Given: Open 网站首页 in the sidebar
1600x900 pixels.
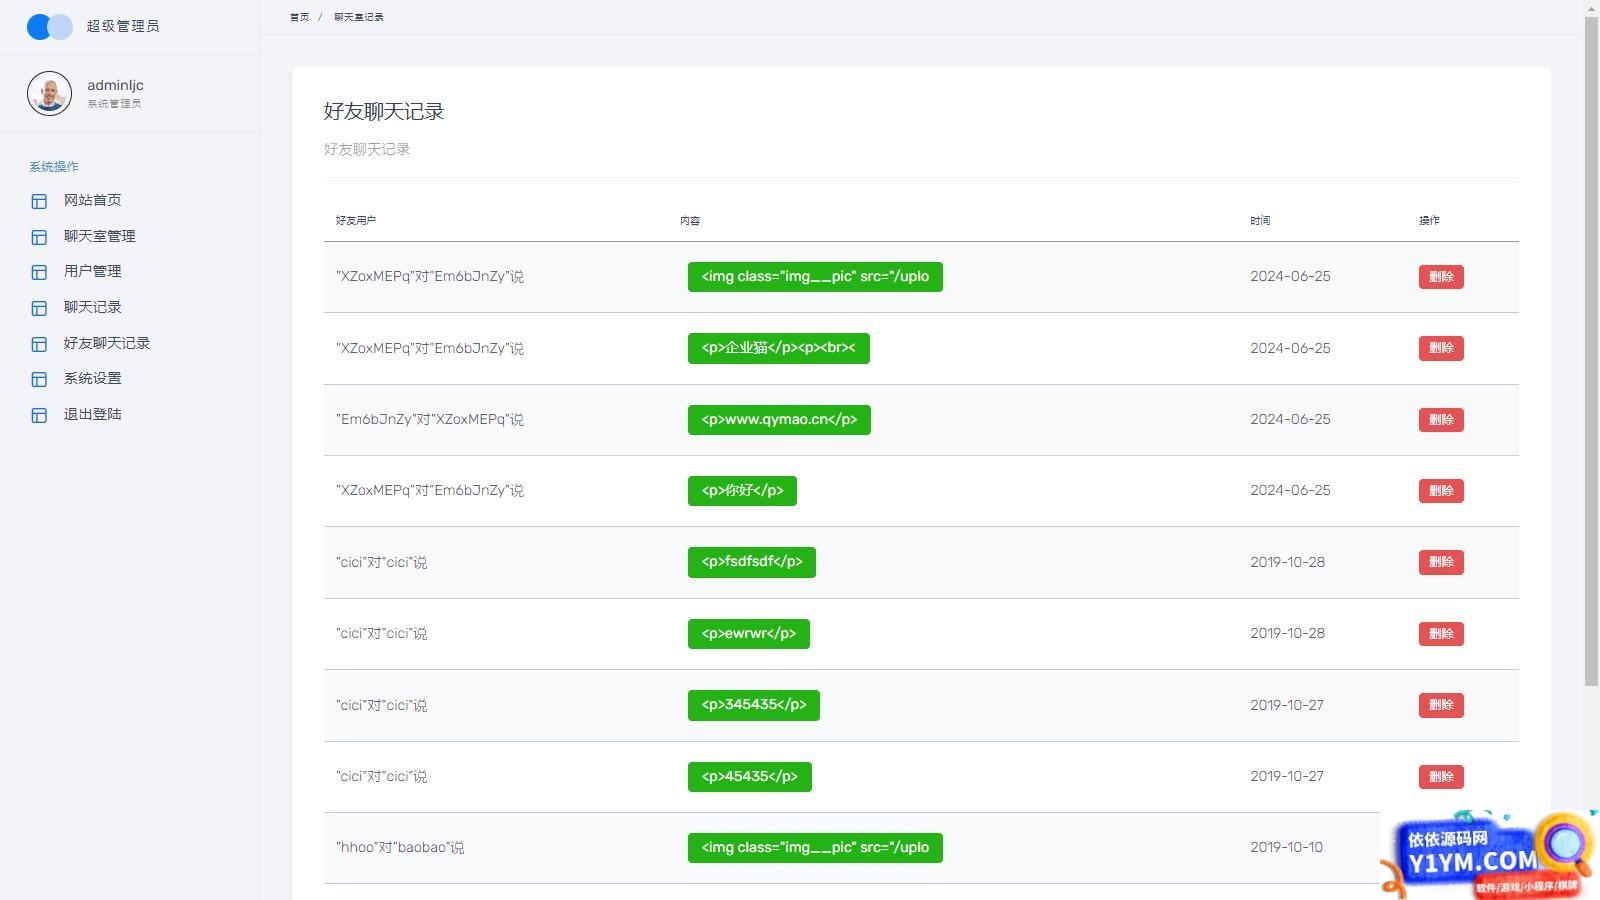Looking at the screenshot, I should click(x=93, y=200).
